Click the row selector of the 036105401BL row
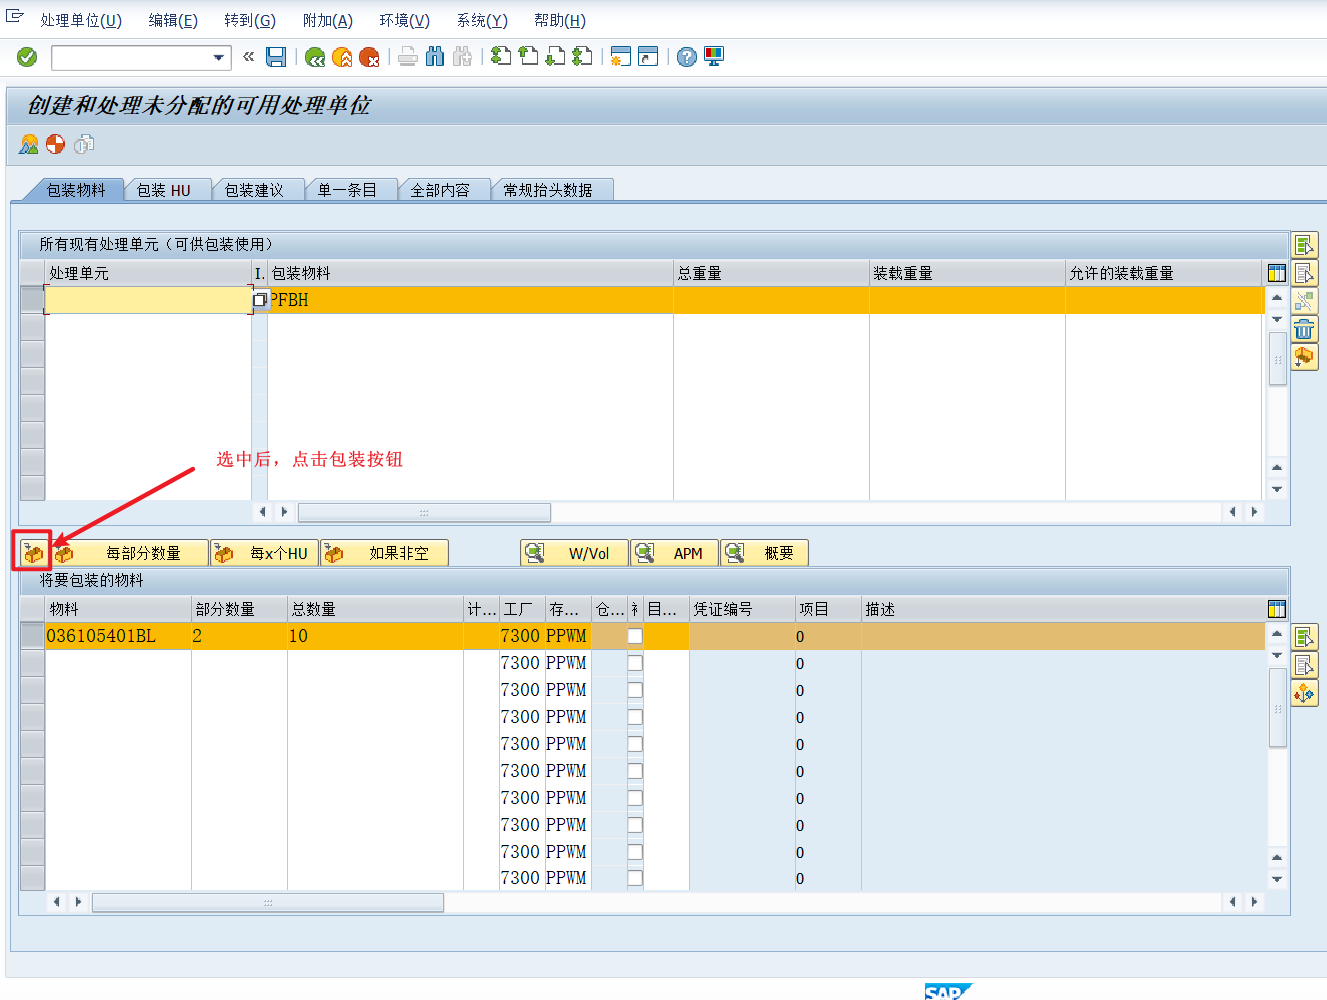Screen dimensions: 1327x1000 click(x=32, y=636)
